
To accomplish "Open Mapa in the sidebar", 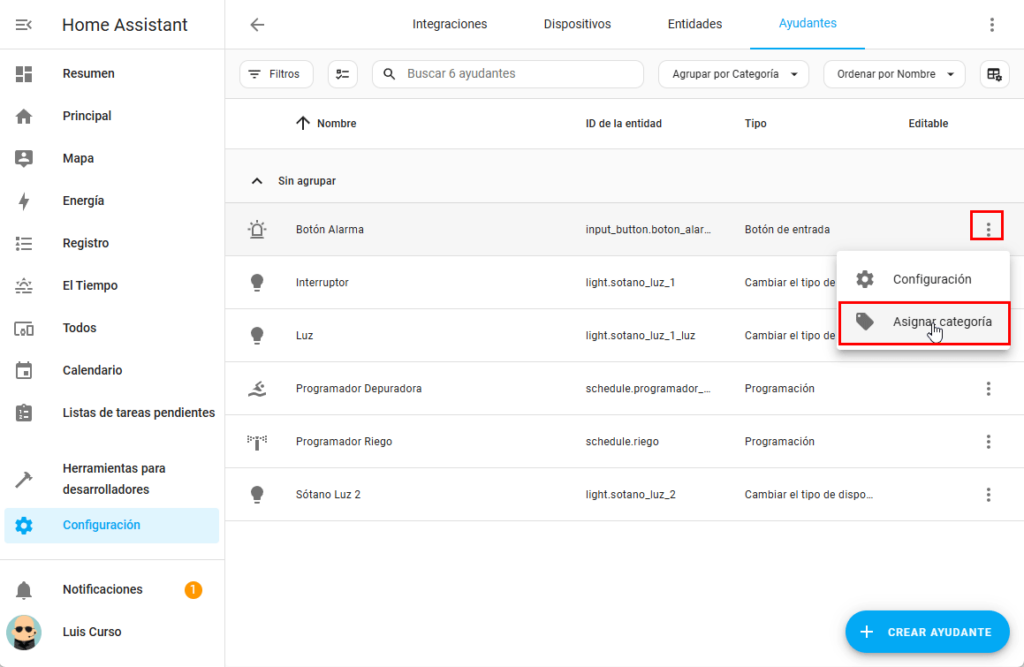I will coord(78,158).
